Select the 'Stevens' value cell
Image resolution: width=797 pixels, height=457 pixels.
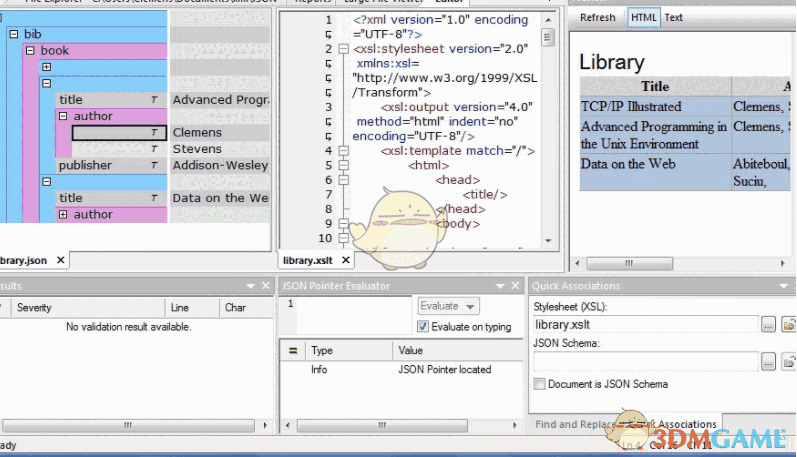[x=220, y=149]
